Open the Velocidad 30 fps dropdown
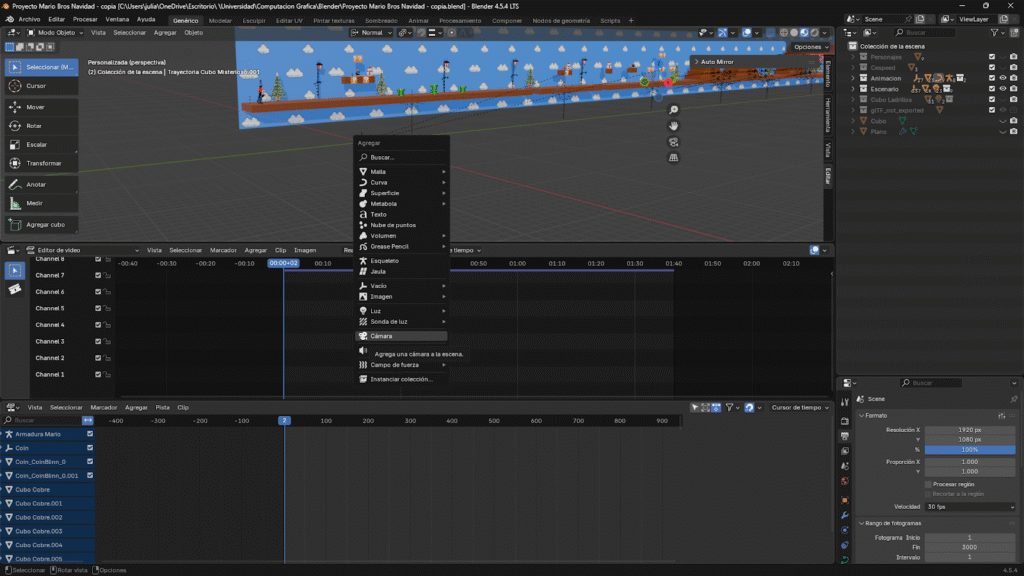This screenshot has width=1024, height=576. coord(970,507)
